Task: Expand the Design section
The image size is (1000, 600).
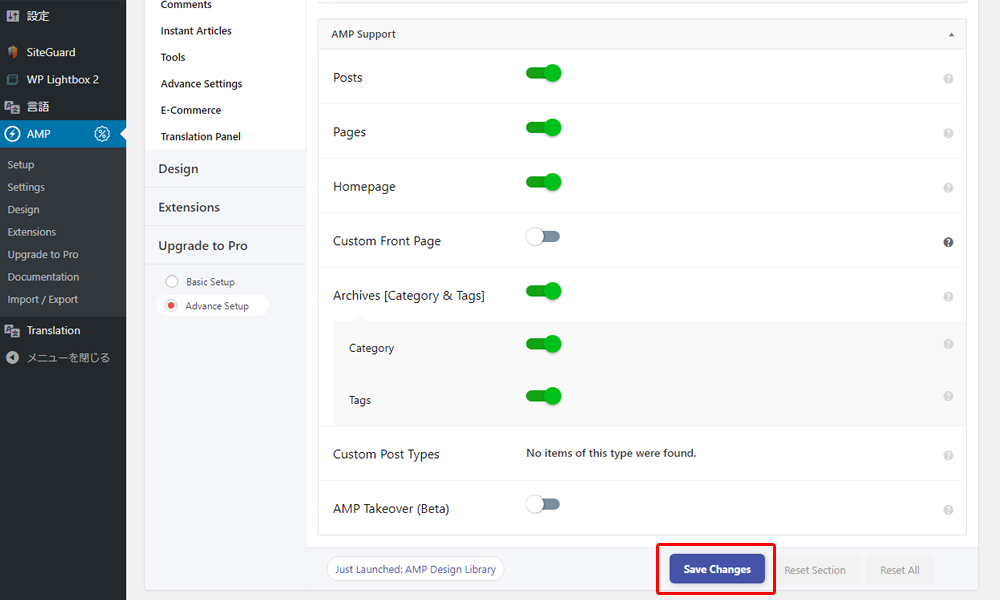Action: [x=225, y=169]
